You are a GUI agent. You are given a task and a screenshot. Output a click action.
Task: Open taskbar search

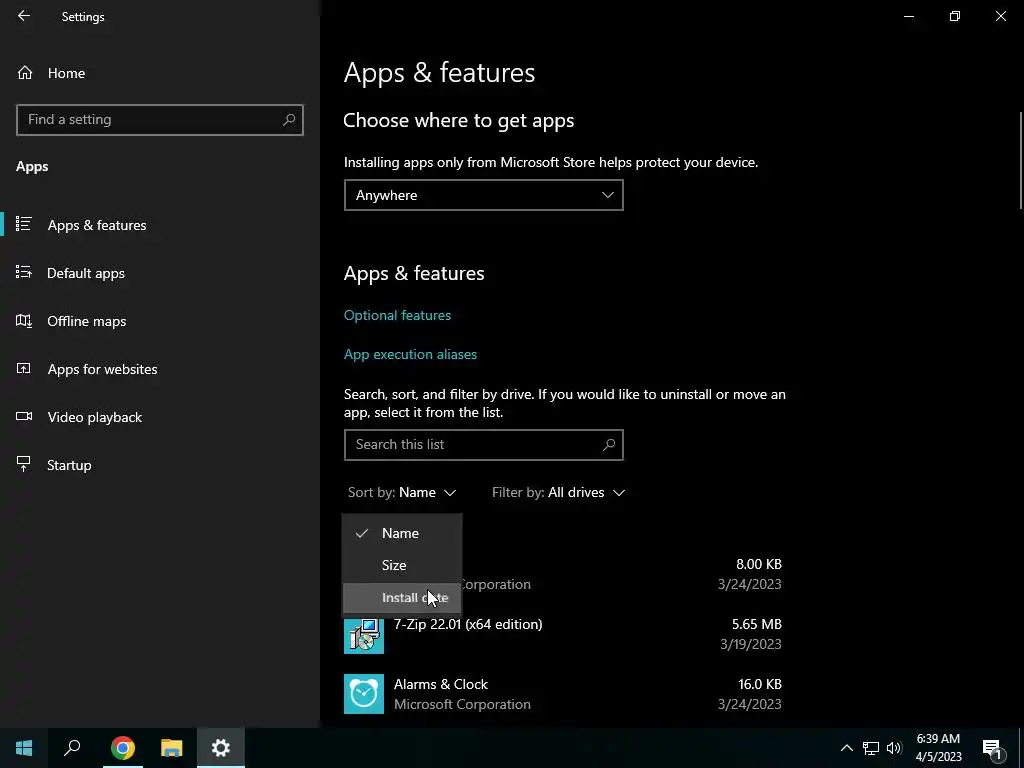tap(72, 748)
